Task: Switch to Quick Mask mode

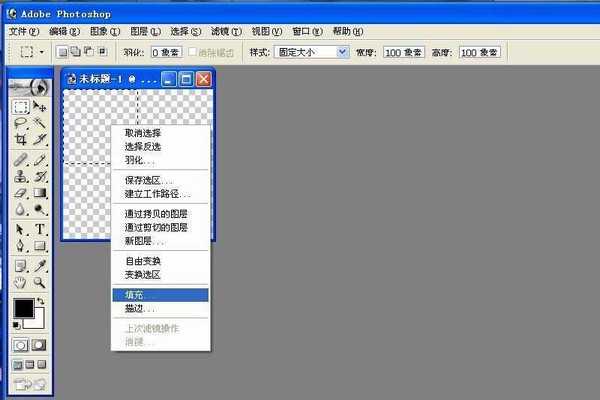Action: [39, 345]
